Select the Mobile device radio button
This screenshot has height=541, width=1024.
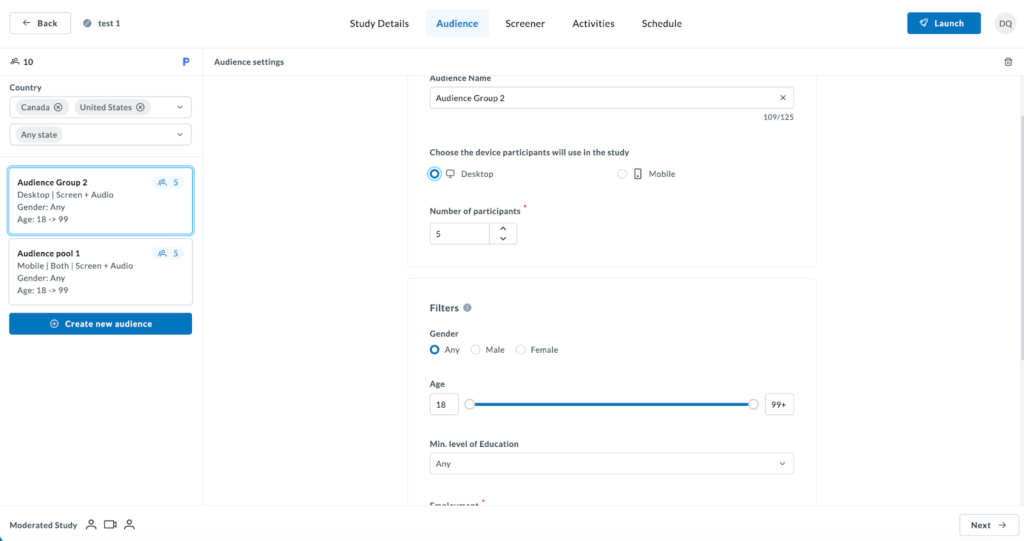[622, 174]
